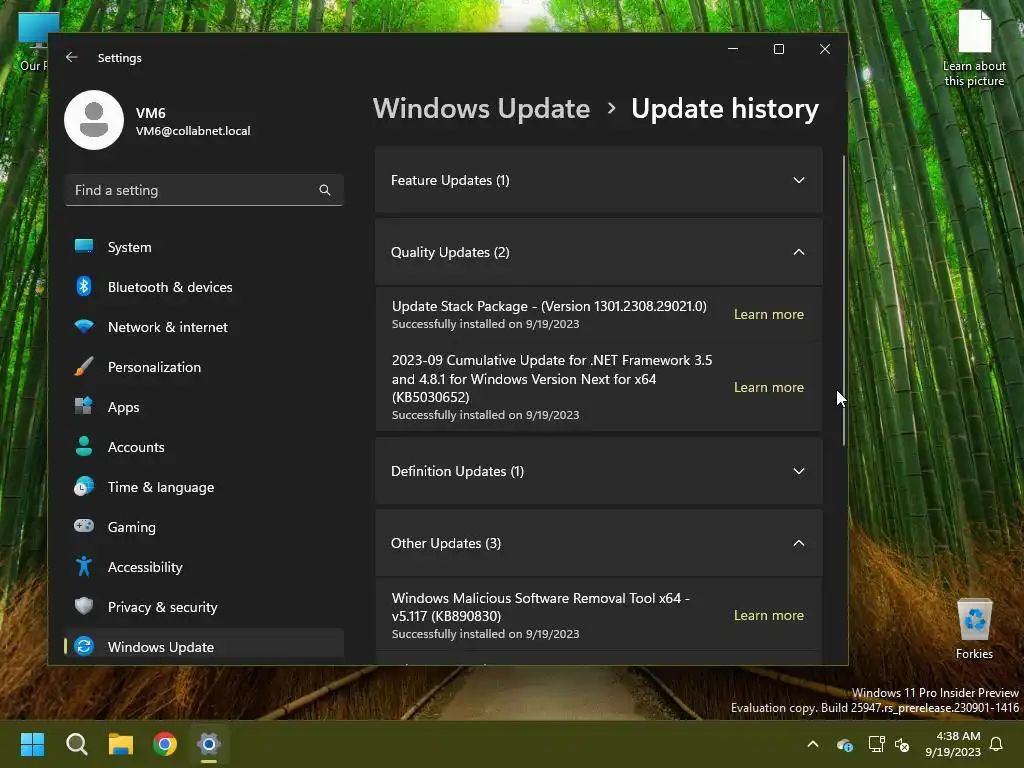
Task: Click Windows Malicious Software Removal Tool text
Action: (541, 607)
